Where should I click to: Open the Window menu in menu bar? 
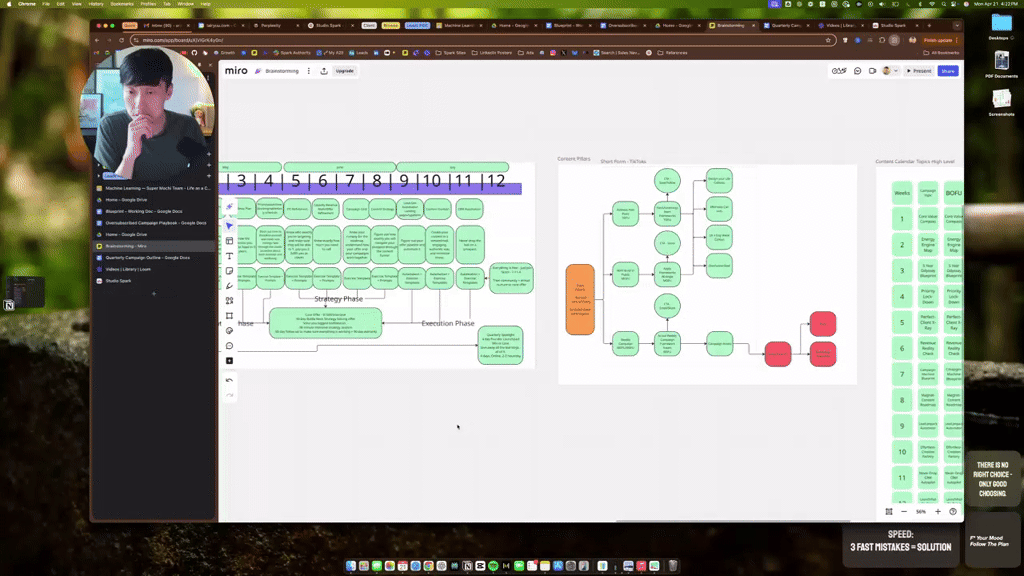185,4
